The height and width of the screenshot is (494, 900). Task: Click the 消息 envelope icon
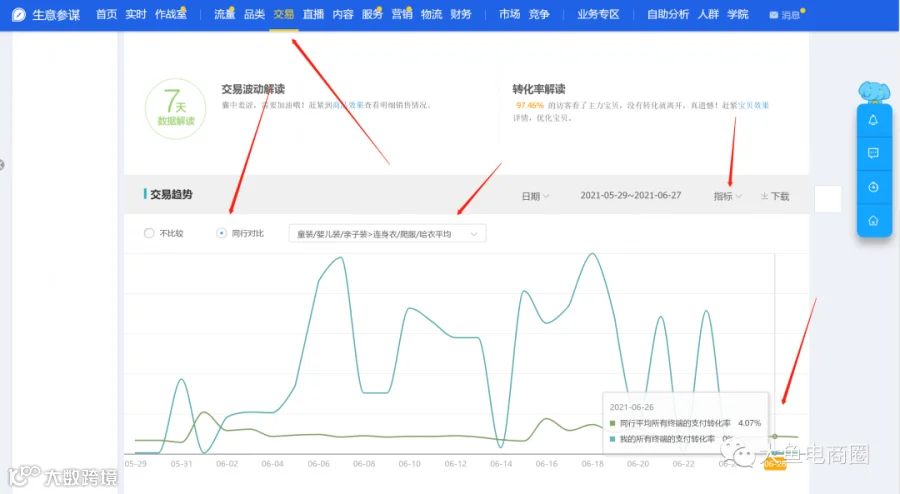[774, 15]
